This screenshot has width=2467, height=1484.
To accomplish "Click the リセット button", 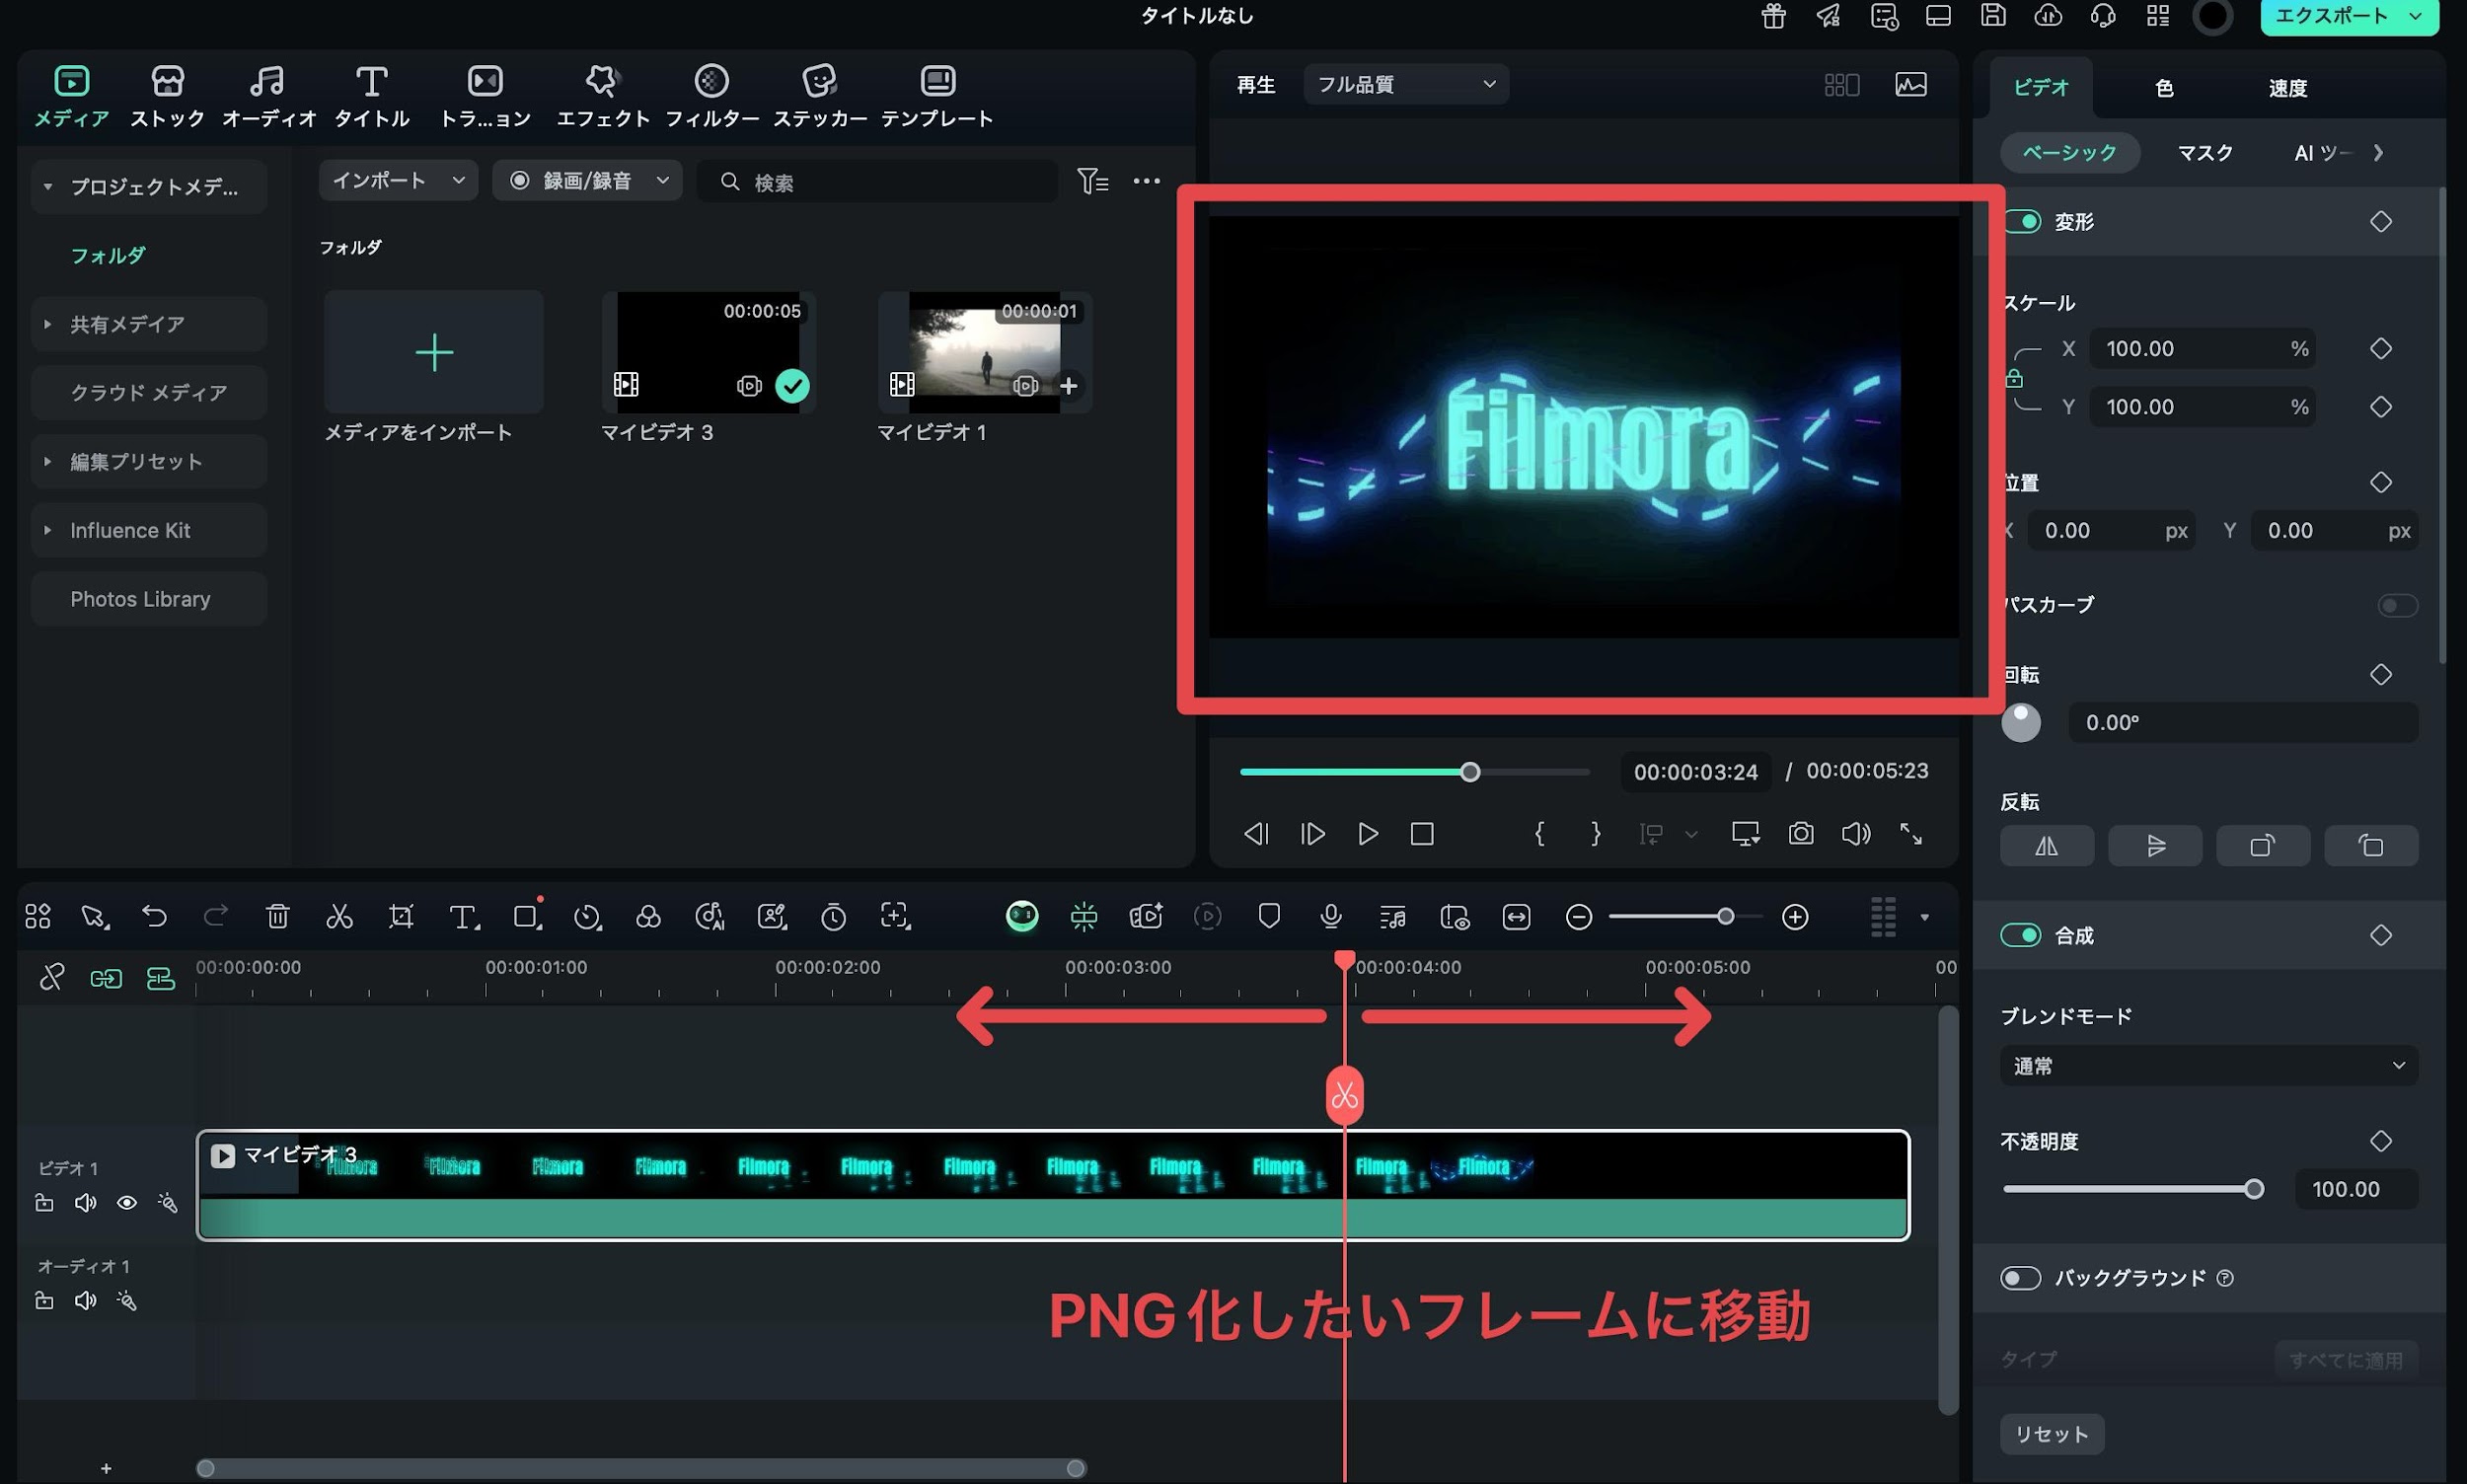I will click(x=2052, y=1433).
